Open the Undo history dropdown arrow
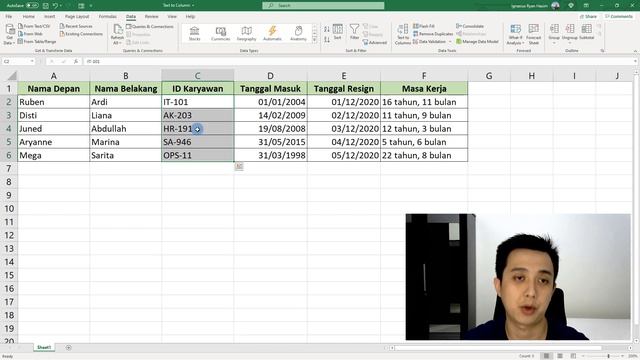The width and height of the screenshot is (640, 360). (x=61, y=6)
